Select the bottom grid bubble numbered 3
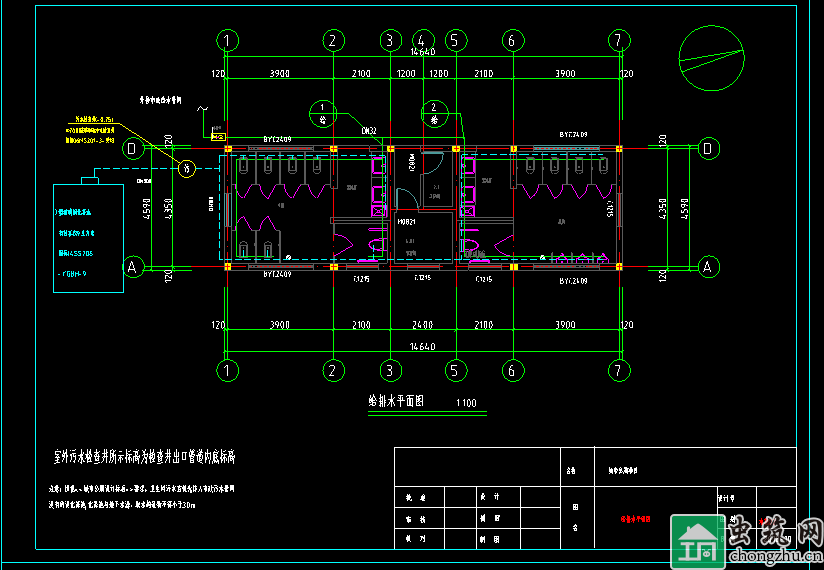The image size is (824, 570). (x=389, y=371)
